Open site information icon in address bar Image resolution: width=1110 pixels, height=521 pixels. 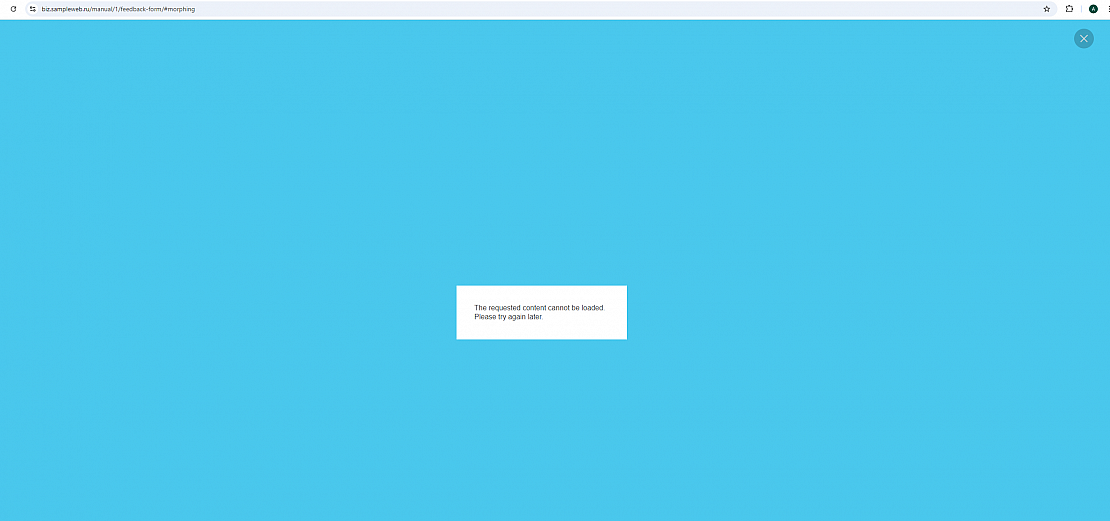[33, 9]
